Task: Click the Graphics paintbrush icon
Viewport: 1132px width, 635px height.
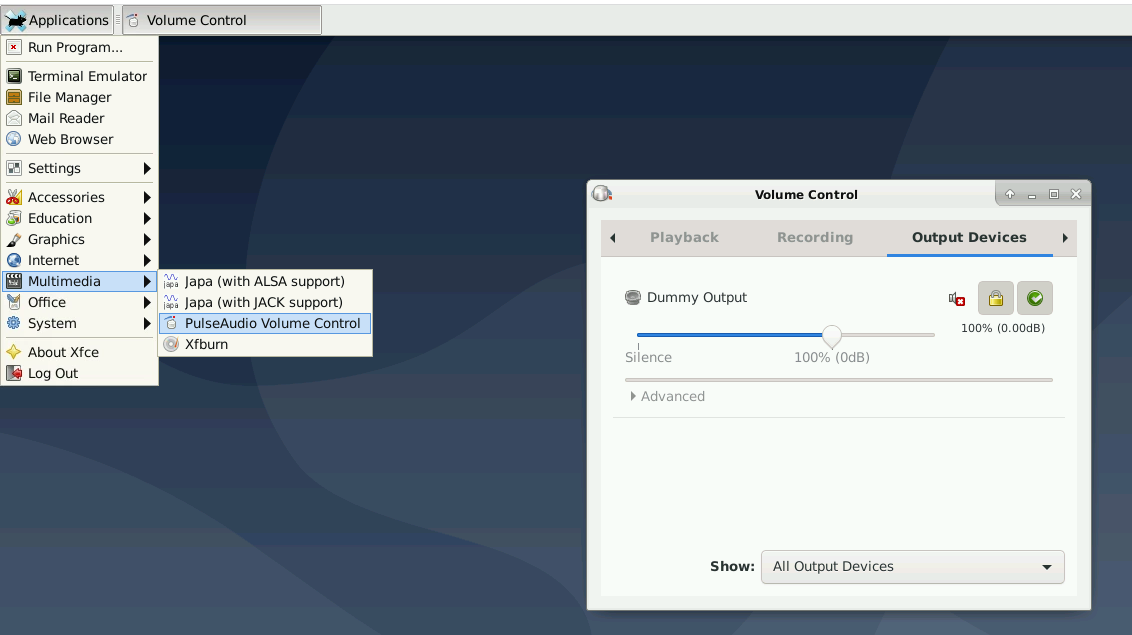Action: click(14, 239)
